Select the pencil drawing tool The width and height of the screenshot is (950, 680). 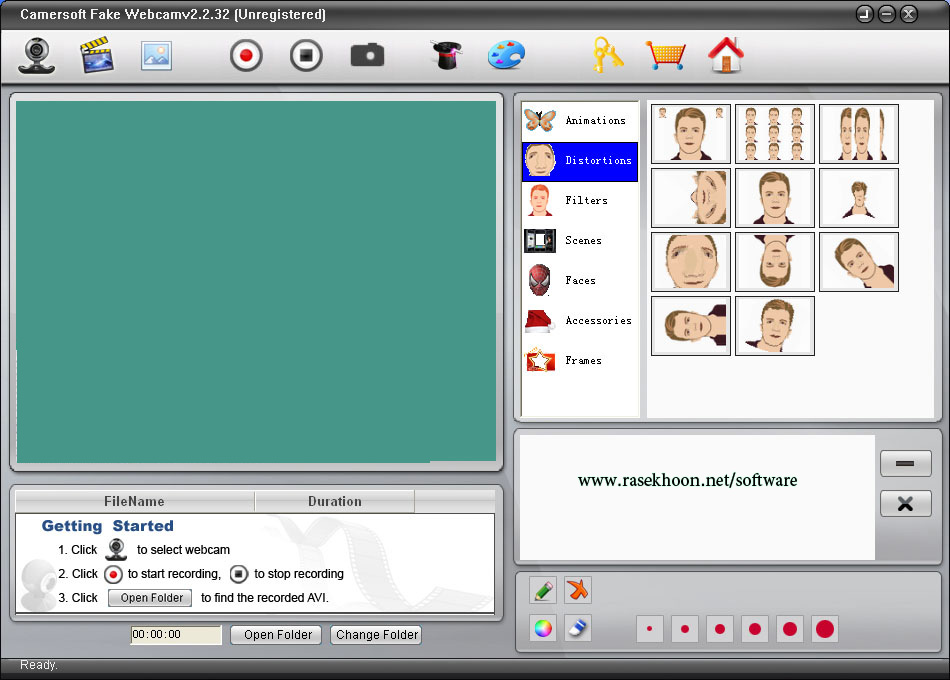coord(543,590)
